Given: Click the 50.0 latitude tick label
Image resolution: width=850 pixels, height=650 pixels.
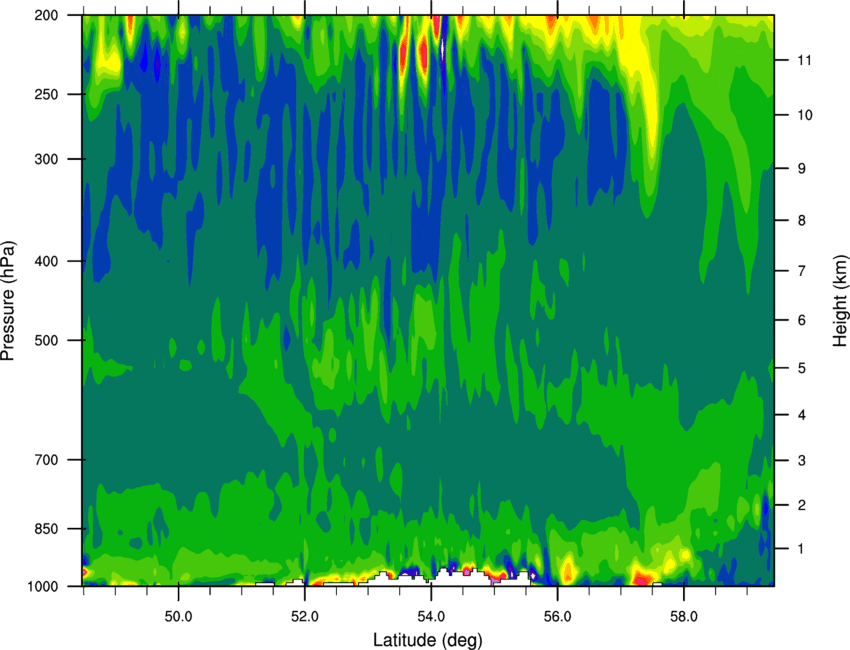Looking at the screenshot, I should pyautogui.click(x=178, y=617).
